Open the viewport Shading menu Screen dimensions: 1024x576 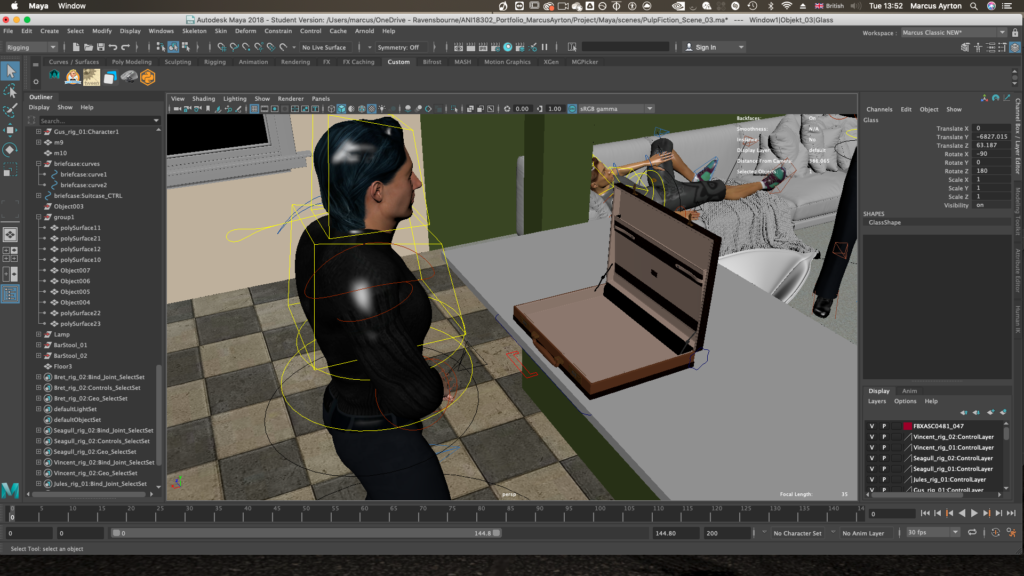pos(203,99)
